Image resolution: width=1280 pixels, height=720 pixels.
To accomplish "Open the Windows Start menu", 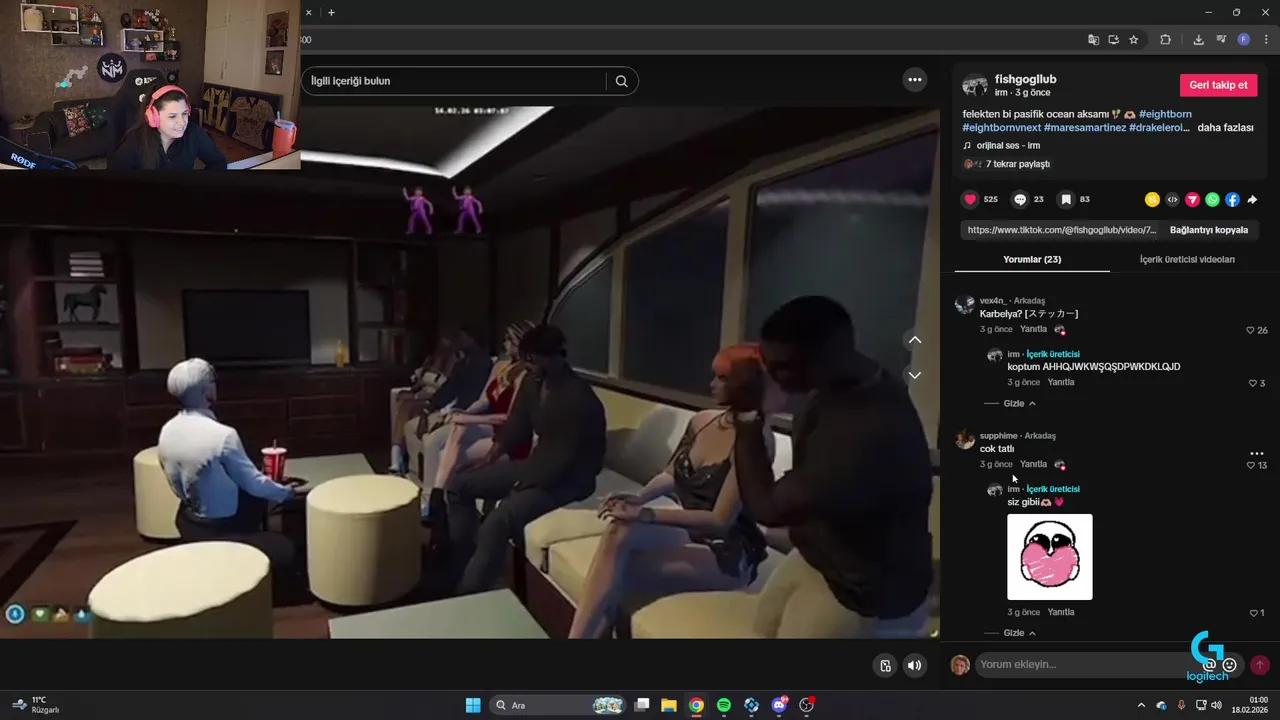I will (473, 705).
